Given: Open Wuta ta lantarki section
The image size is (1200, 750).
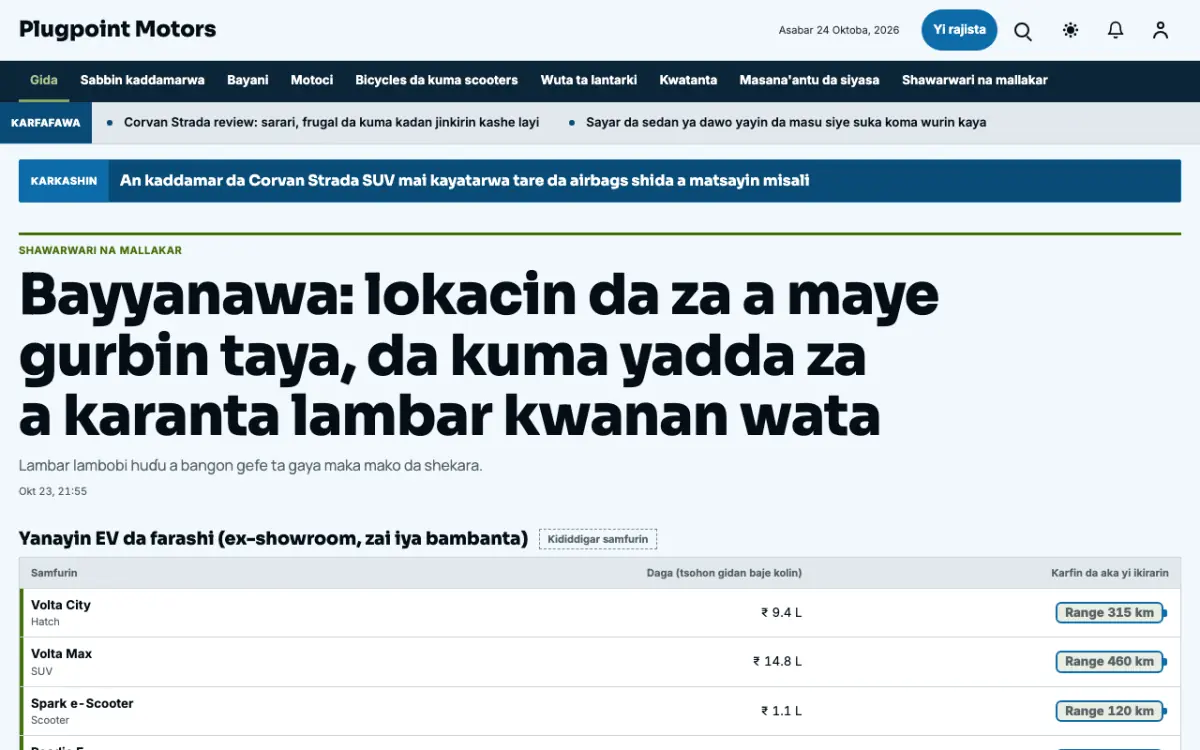Looking at the screenshot, I should click(x=589, y=80).
